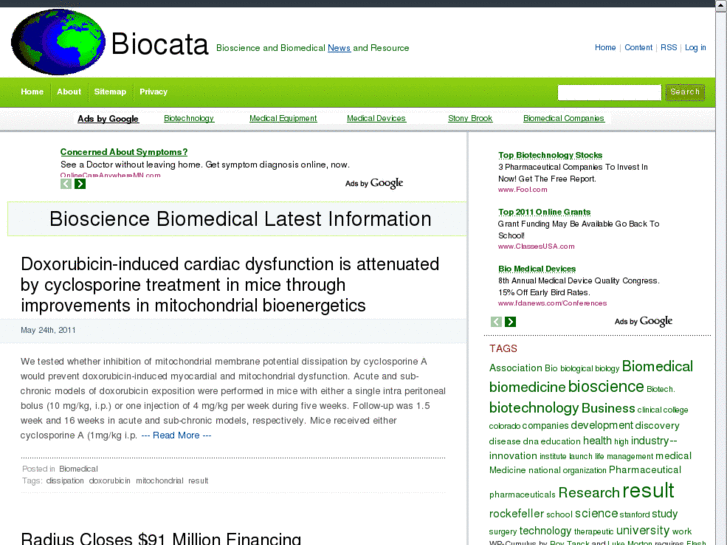Click the Biocata globe logo
727x545 pixels.
tap(58, 42)
